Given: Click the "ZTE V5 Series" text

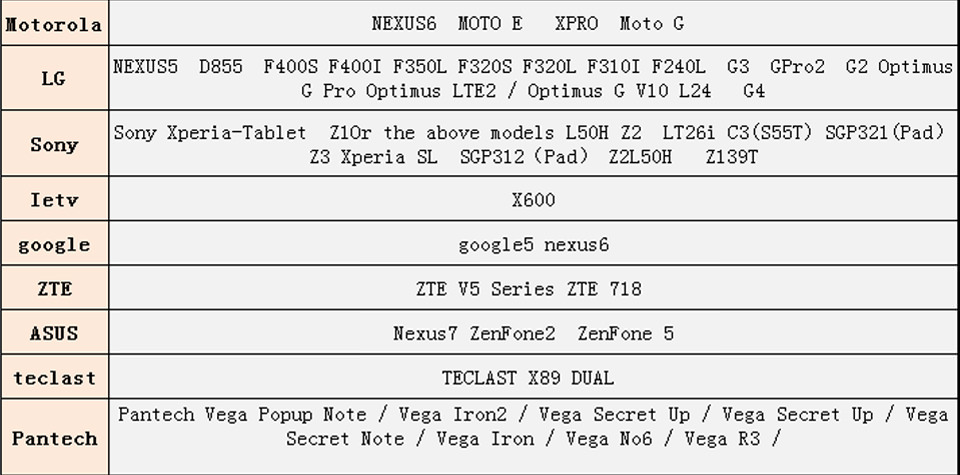Looking at the screenshot, I should click(485, 289).
